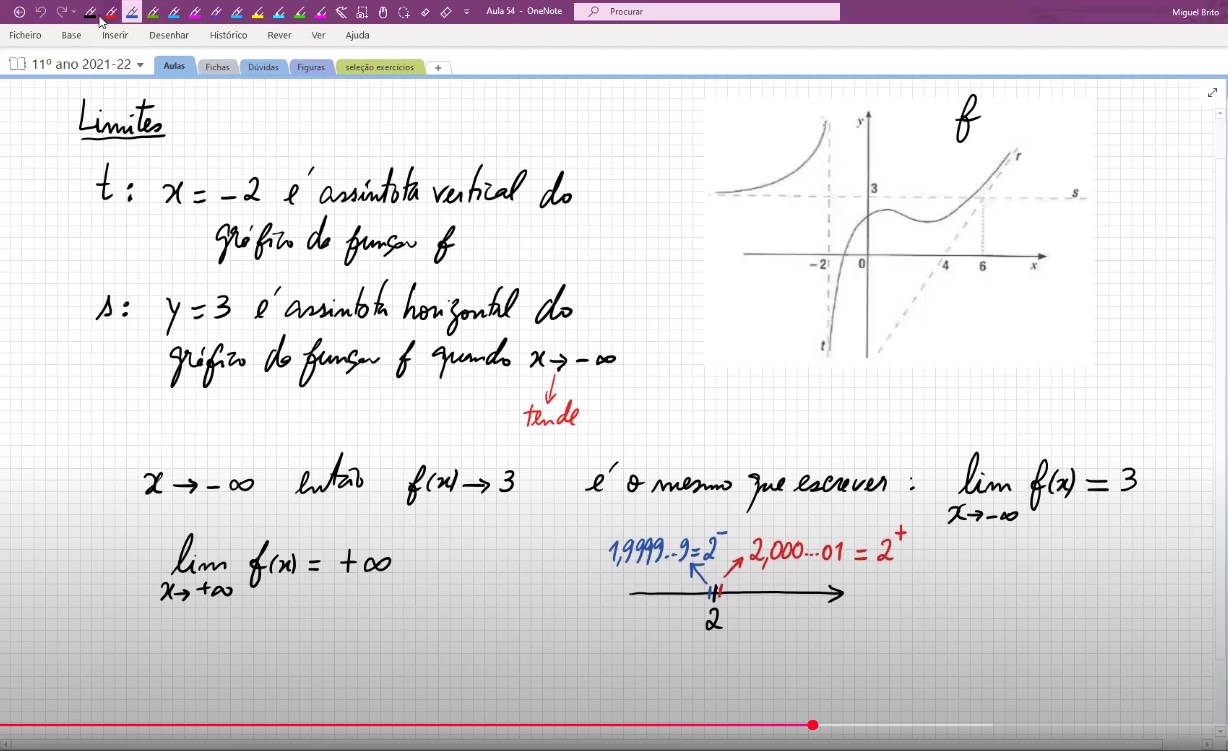Click the Ver ribbon tab

[x=318, y=35]
